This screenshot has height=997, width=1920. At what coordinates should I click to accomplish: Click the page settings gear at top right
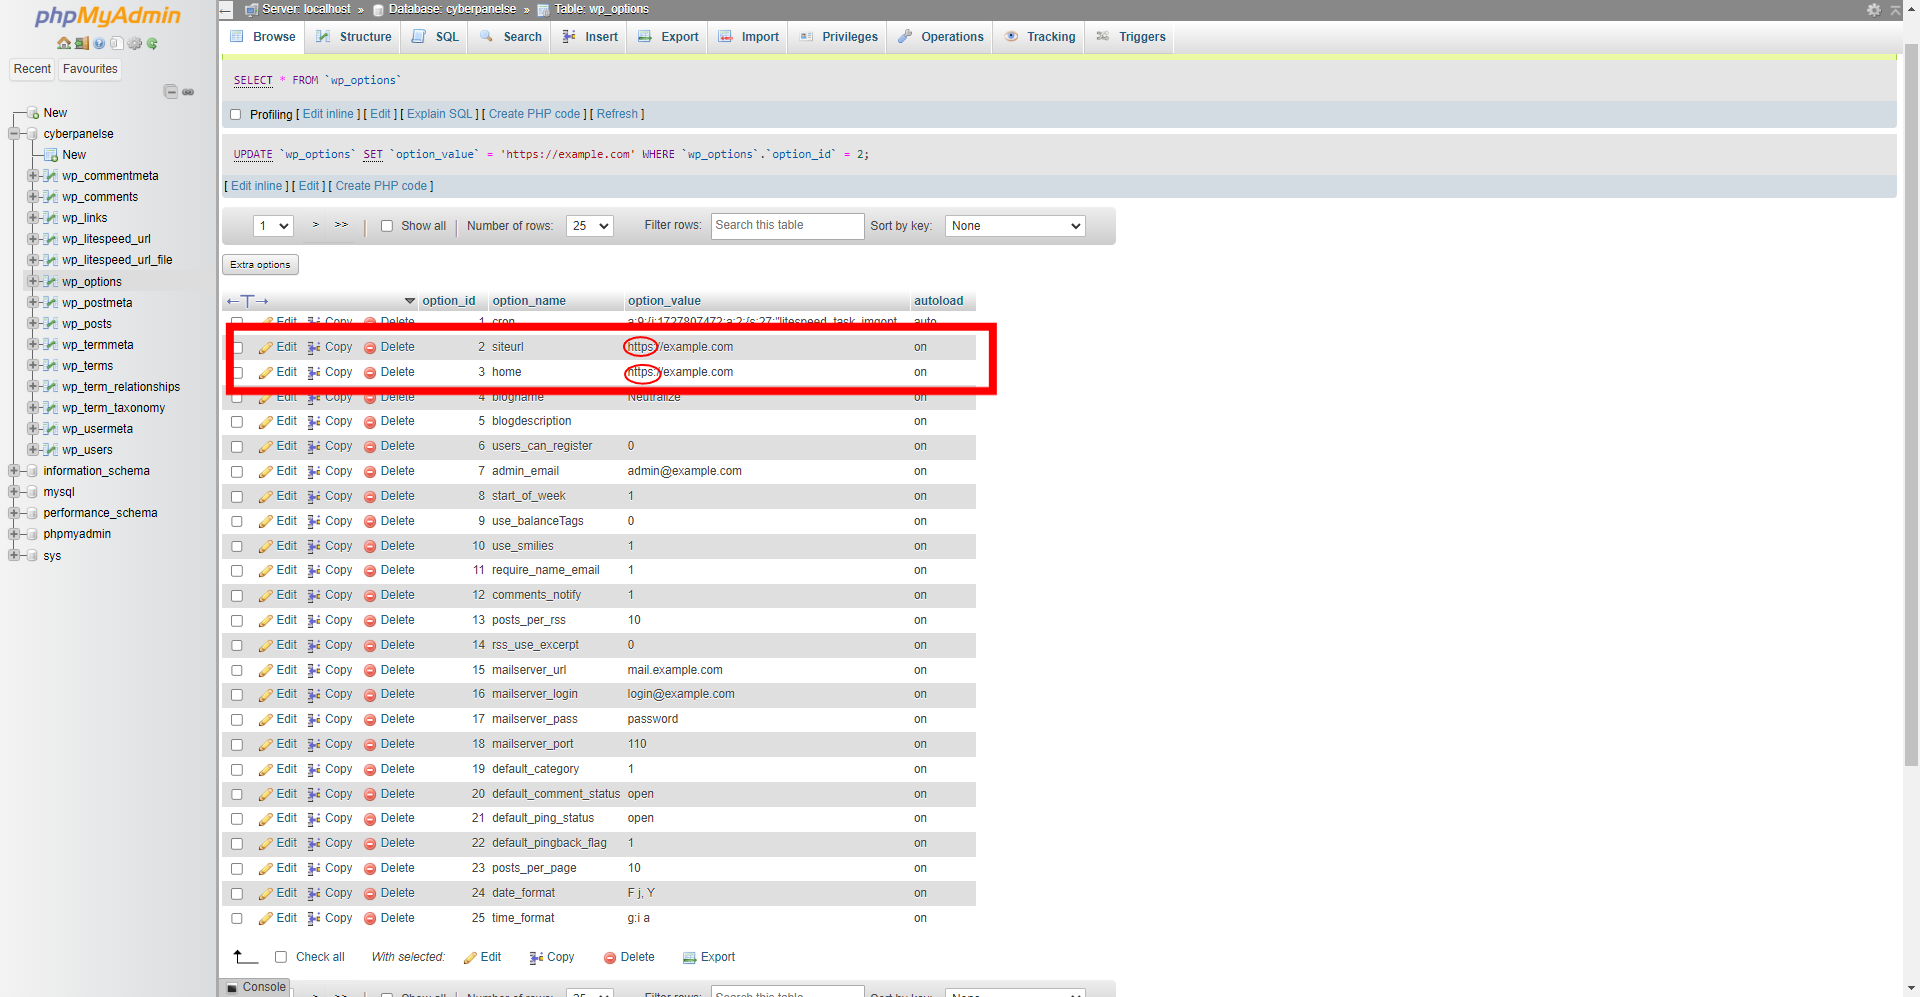1873,10
